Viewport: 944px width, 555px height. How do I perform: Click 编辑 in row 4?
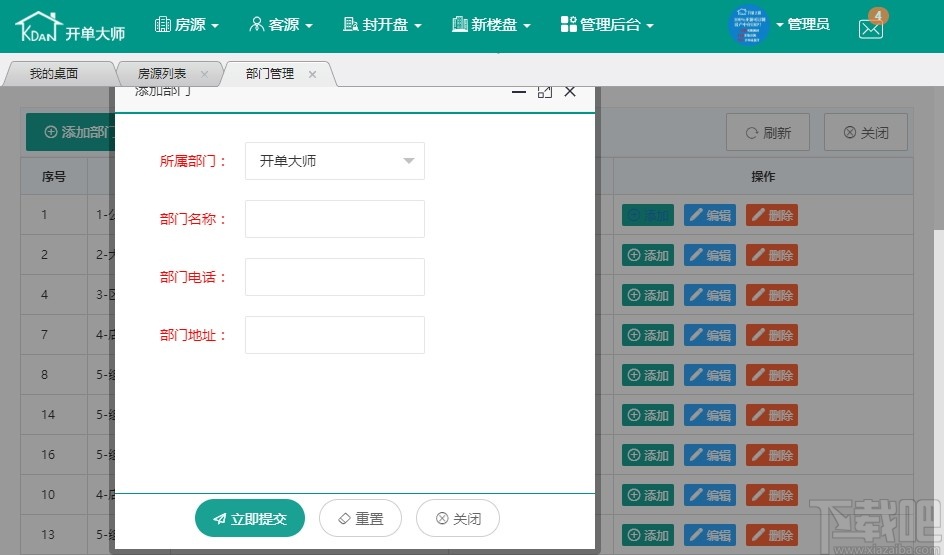point(710,295)
